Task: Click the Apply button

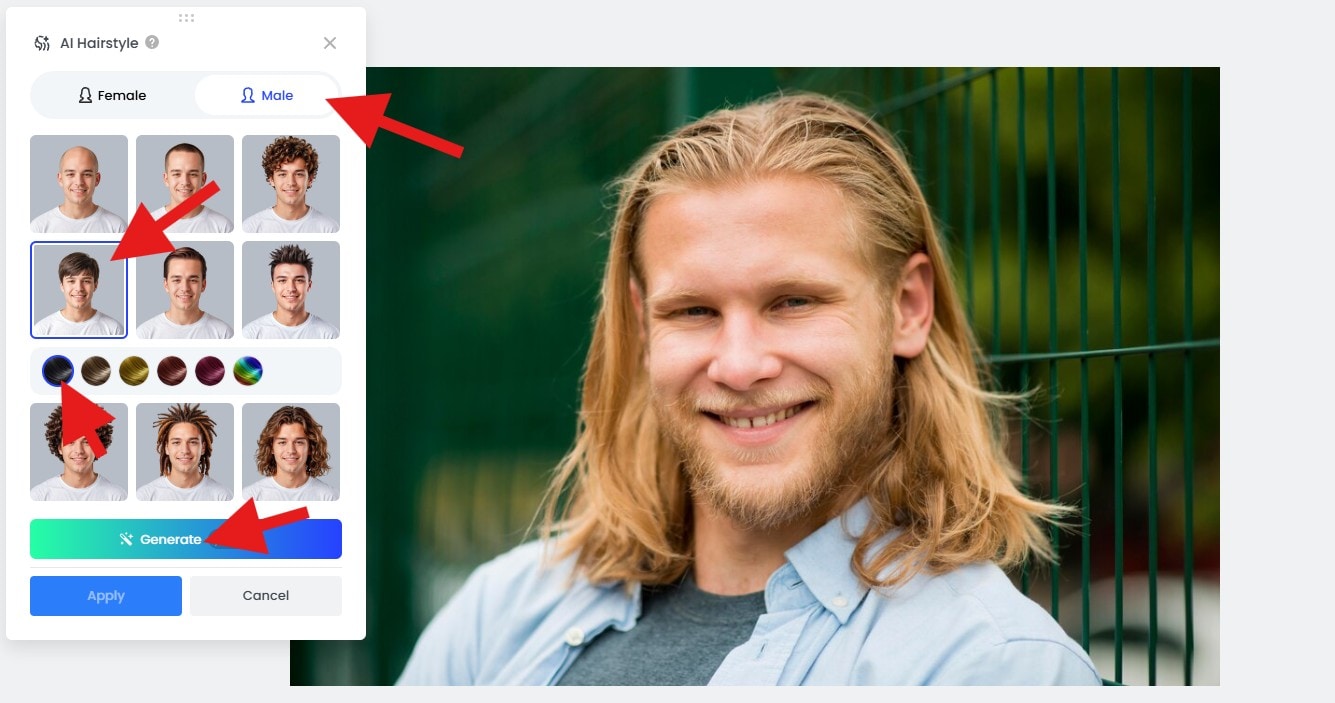Action: (106, 596)
